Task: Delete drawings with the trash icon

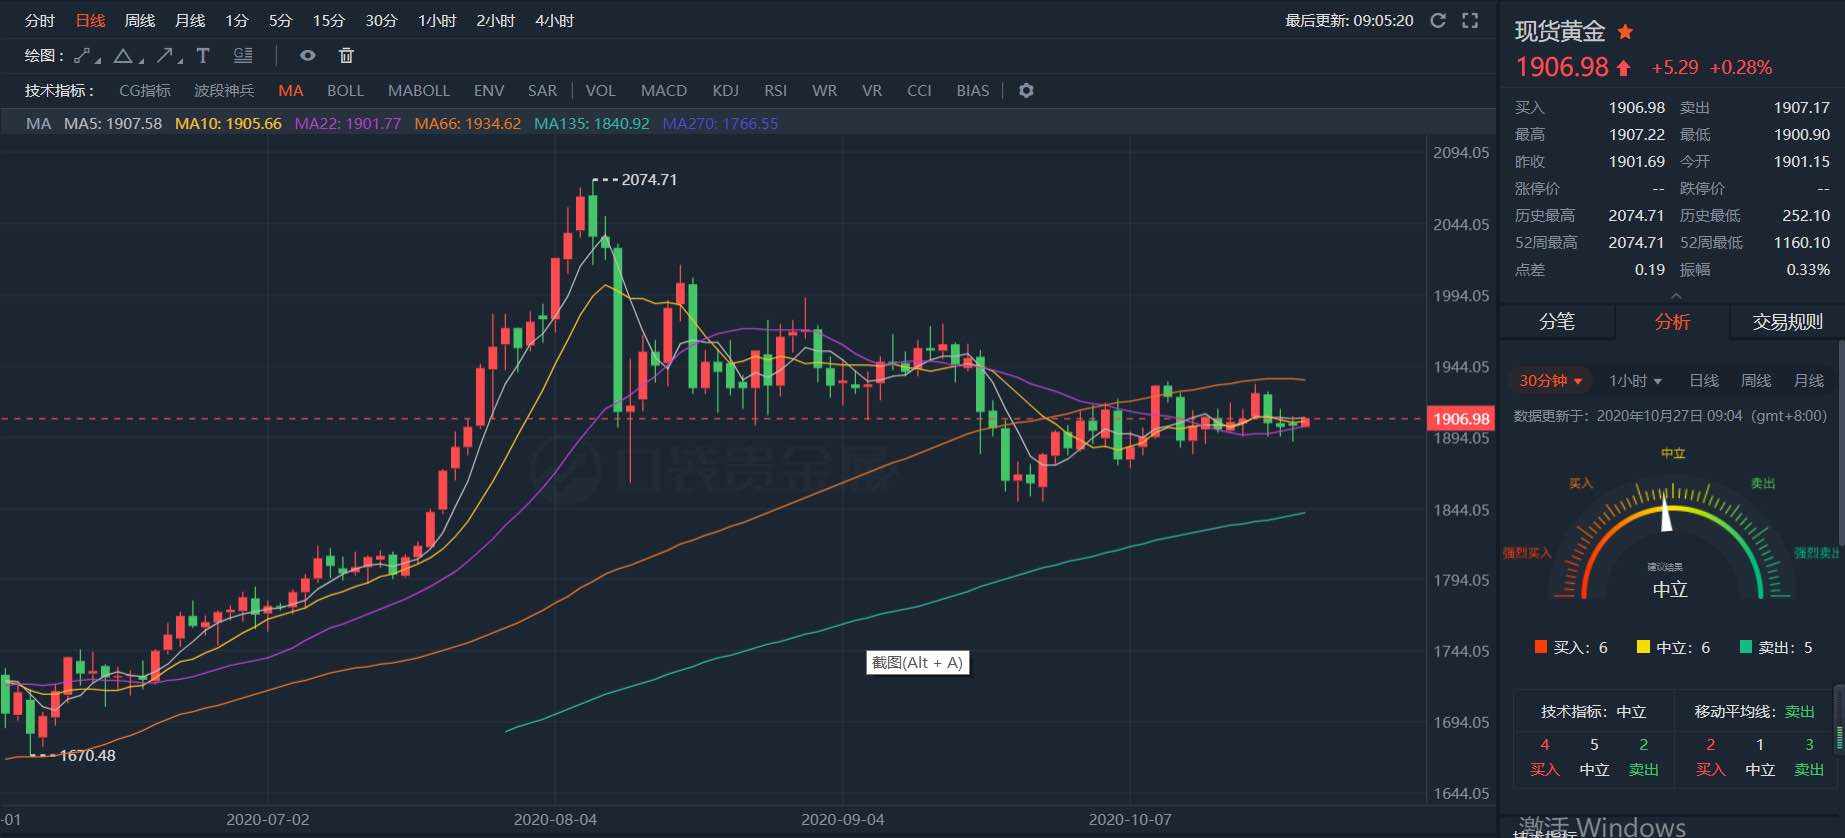Action: coord(346,56)
